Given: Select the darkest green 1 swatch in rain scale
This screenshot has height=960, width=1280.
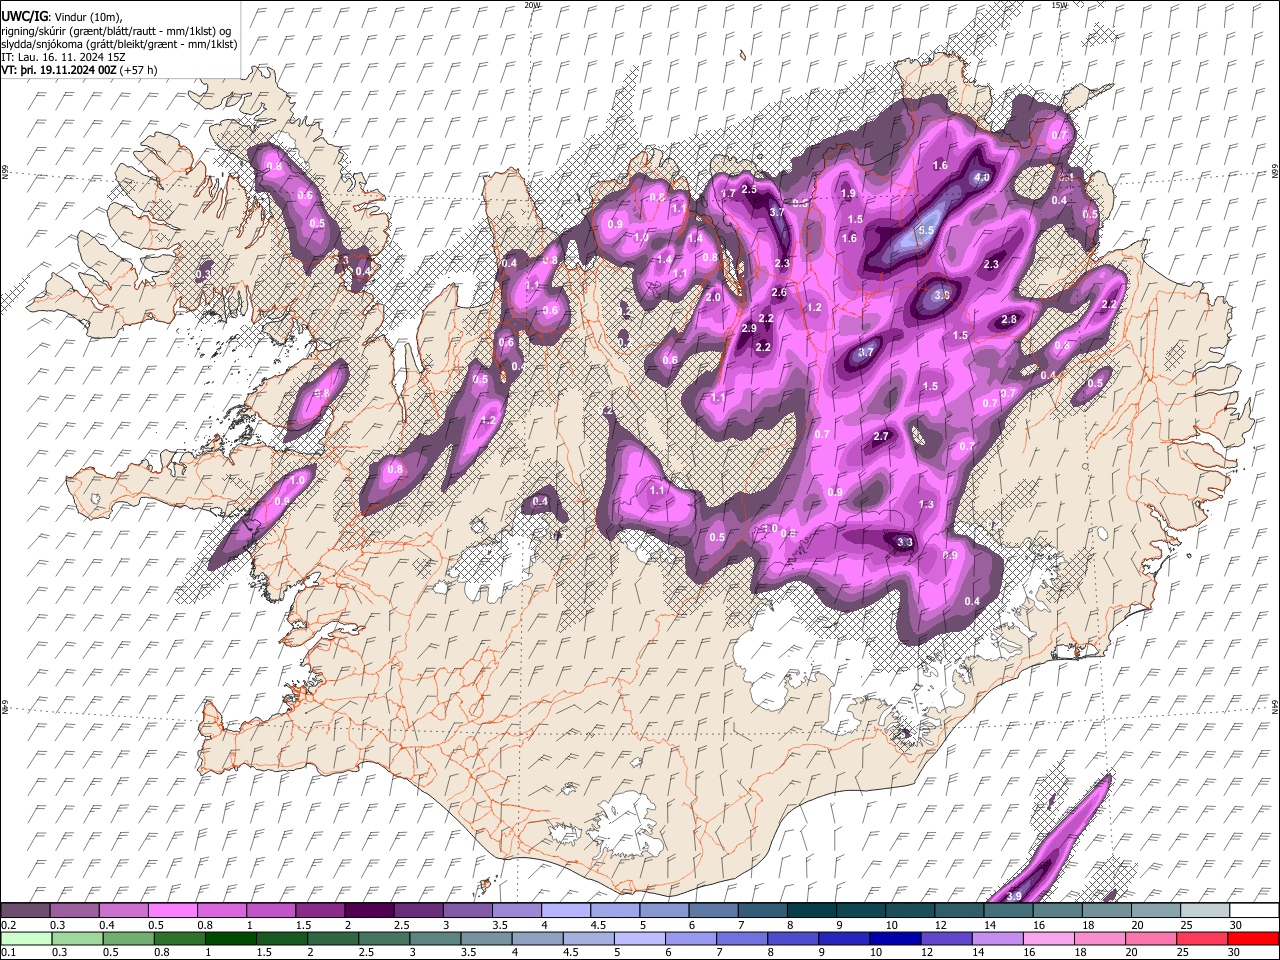Looking at the screenshot, I should pyautogui.click(x=231, y=938).
